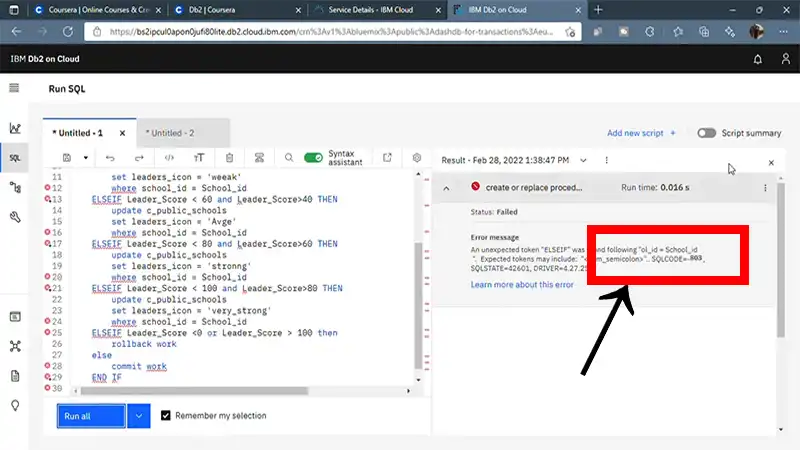
Task: Open the data hierarchy sidebar icon
Action: click(15, 188)
